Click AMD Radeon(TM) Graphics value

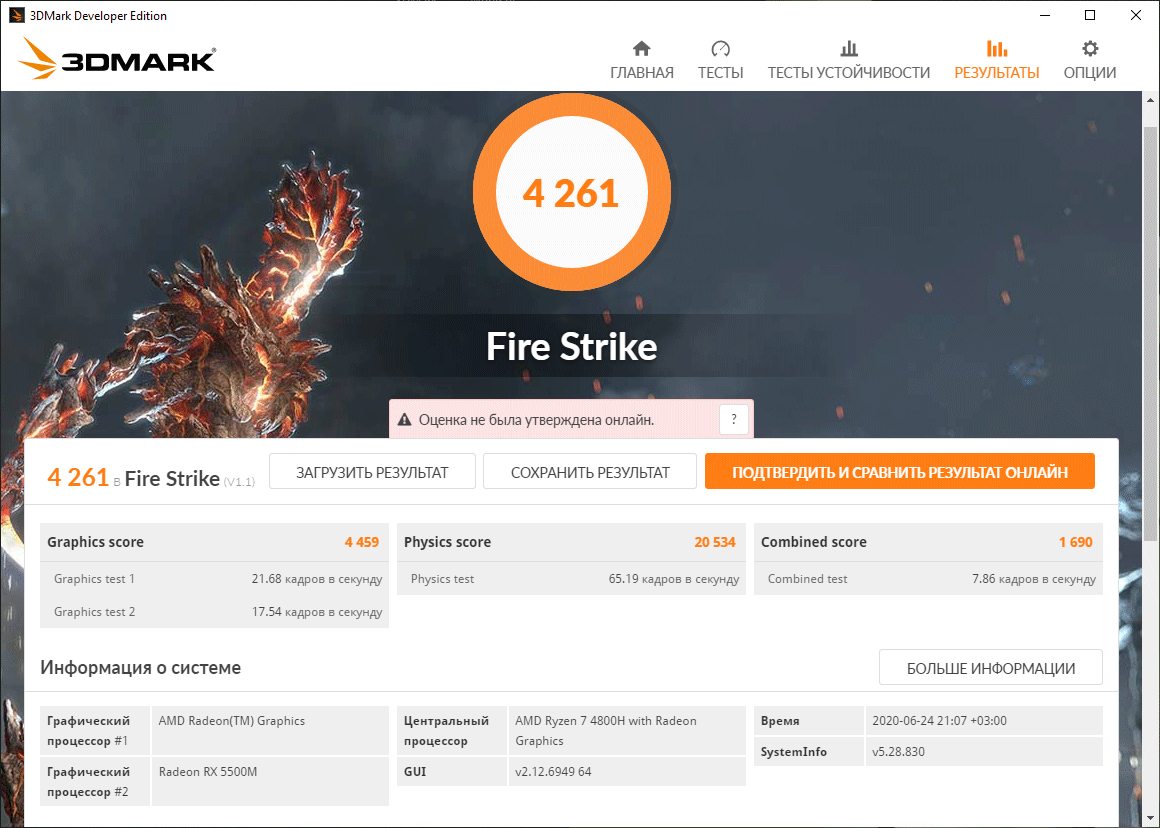coord(232,721)
